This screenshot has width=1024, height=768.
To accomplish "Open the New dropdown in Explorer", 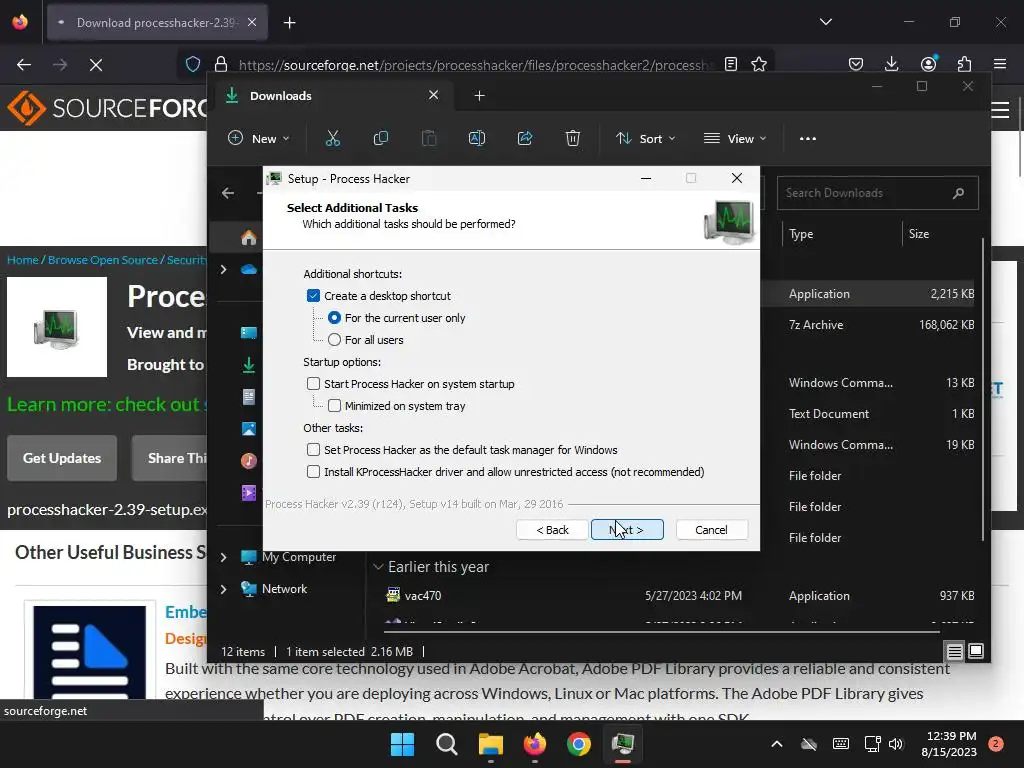I will [x=259, y=138].
